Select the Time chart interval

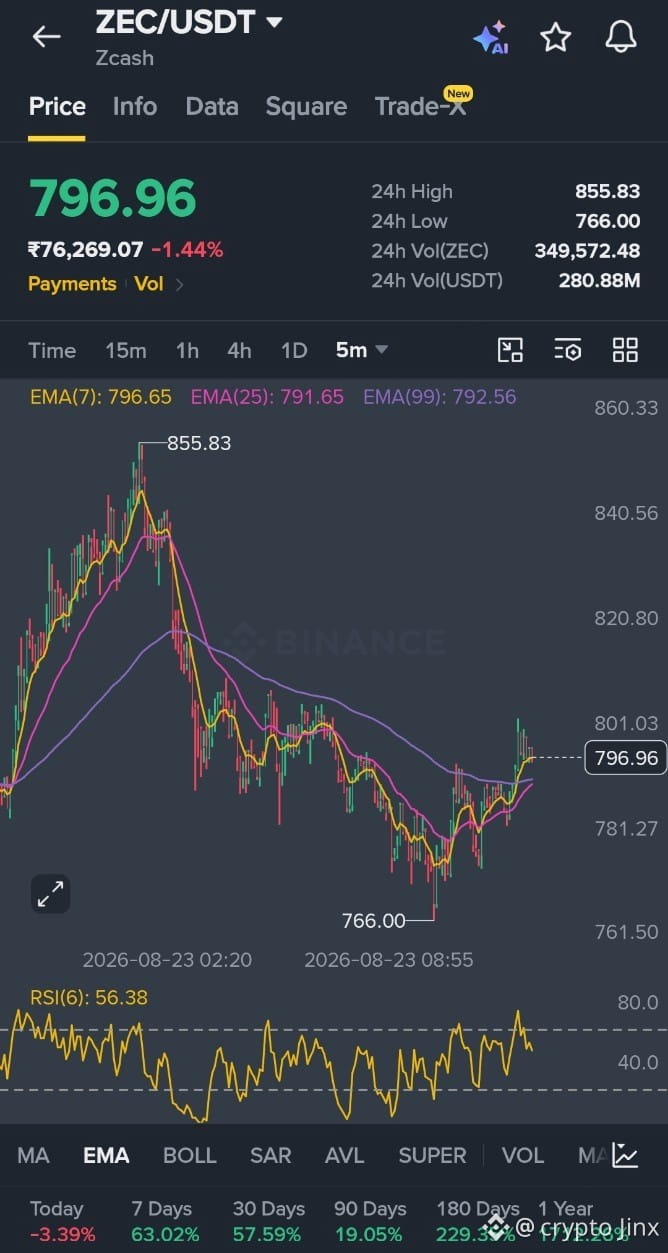click(x=52, y=350)
